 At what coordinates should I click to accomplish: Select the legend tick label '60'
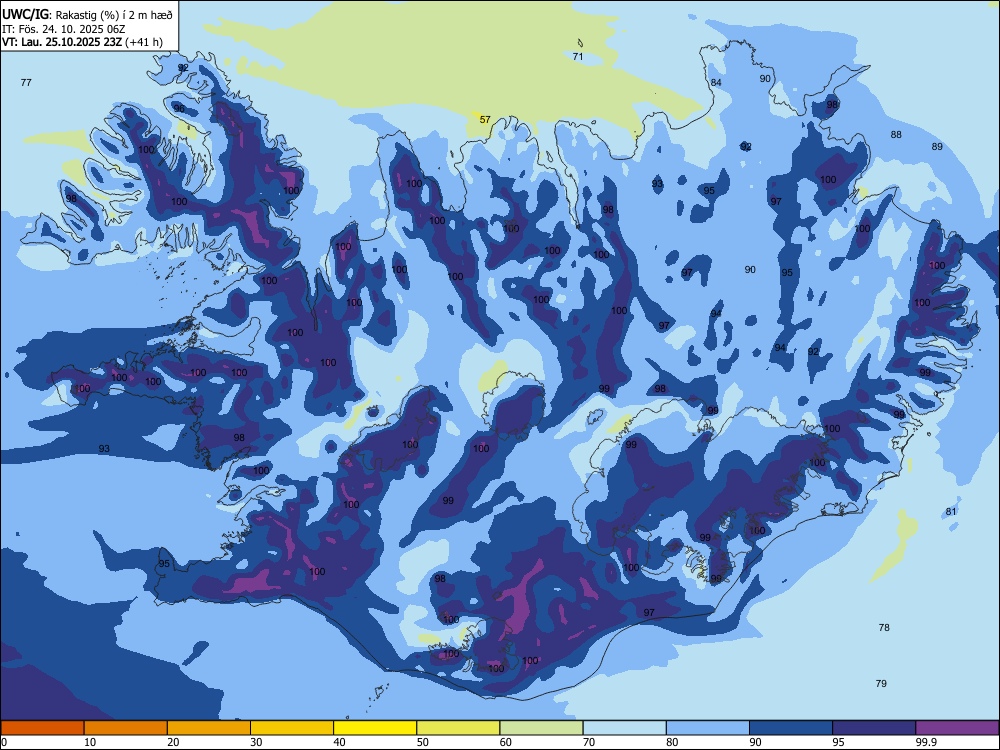[x=506, y=742]
